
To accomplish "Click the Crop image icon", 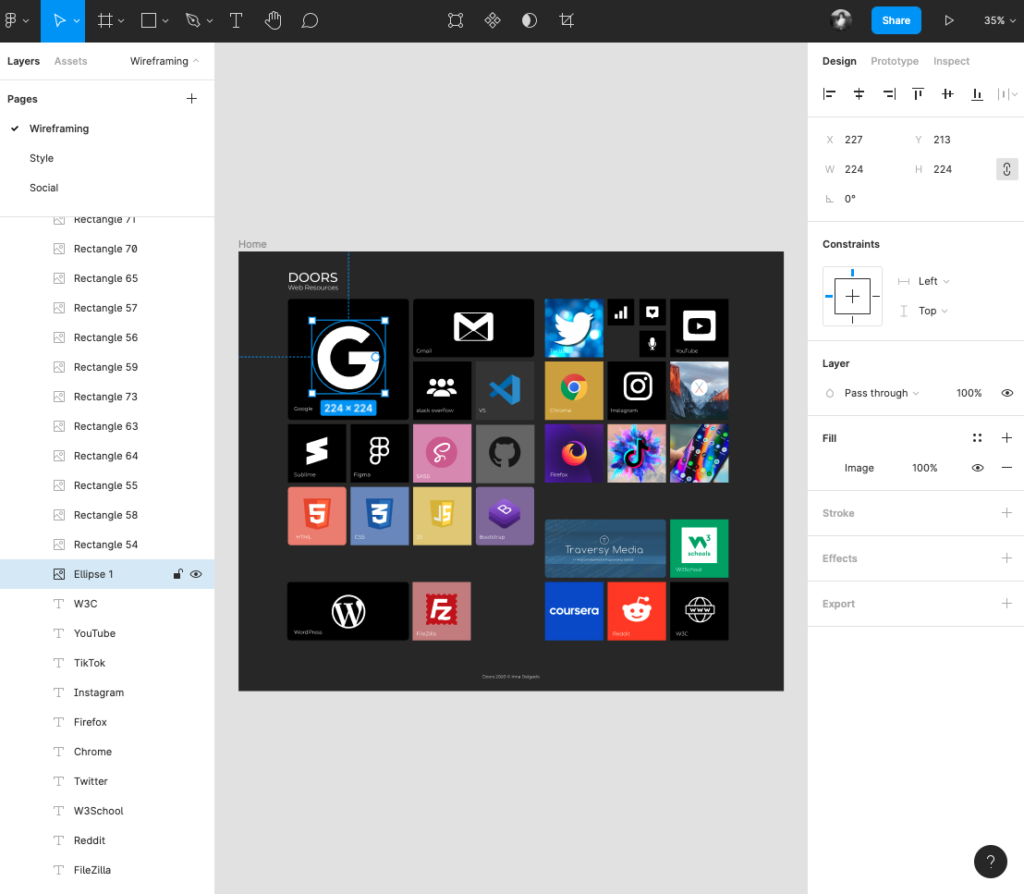I will click(566, 20).
